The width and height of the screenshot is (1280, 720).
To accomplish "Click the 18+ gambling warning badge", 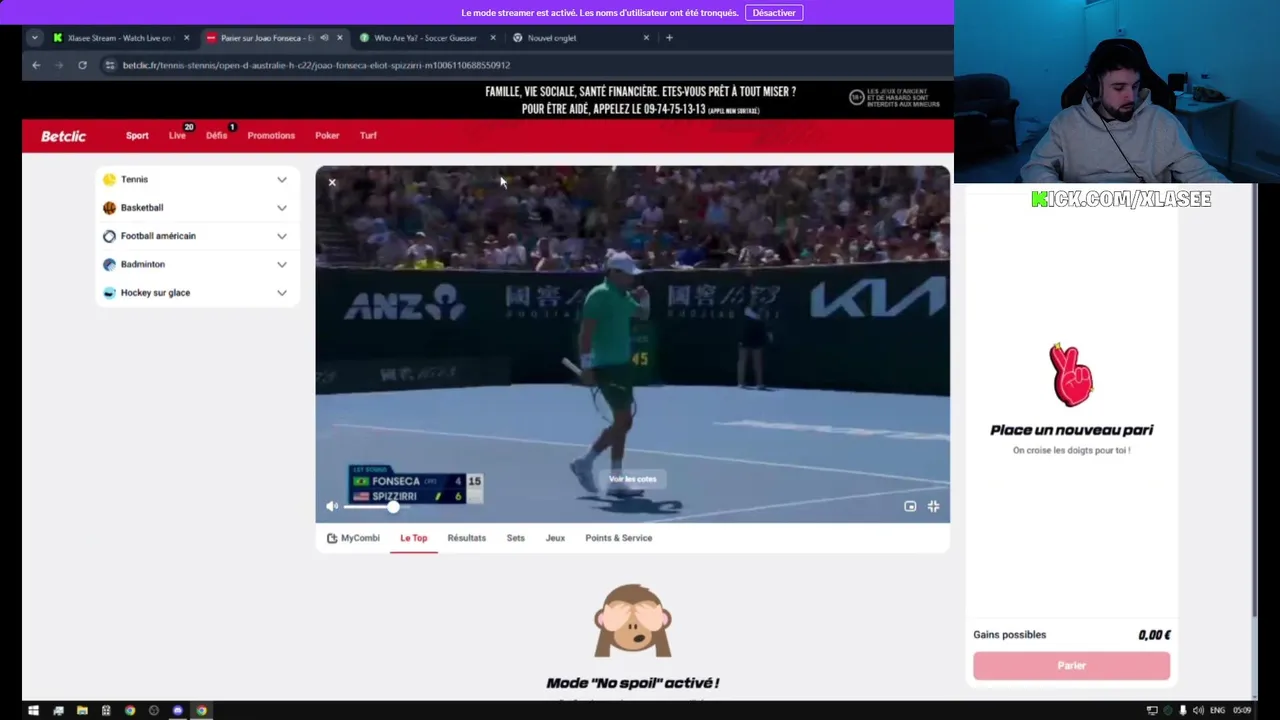I will pyautogui.click(x=856, y=98).
